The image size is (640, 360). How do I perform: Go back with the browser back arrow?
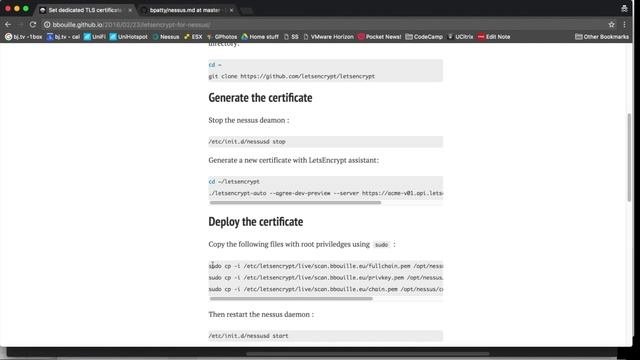click(x=8, y=24)
